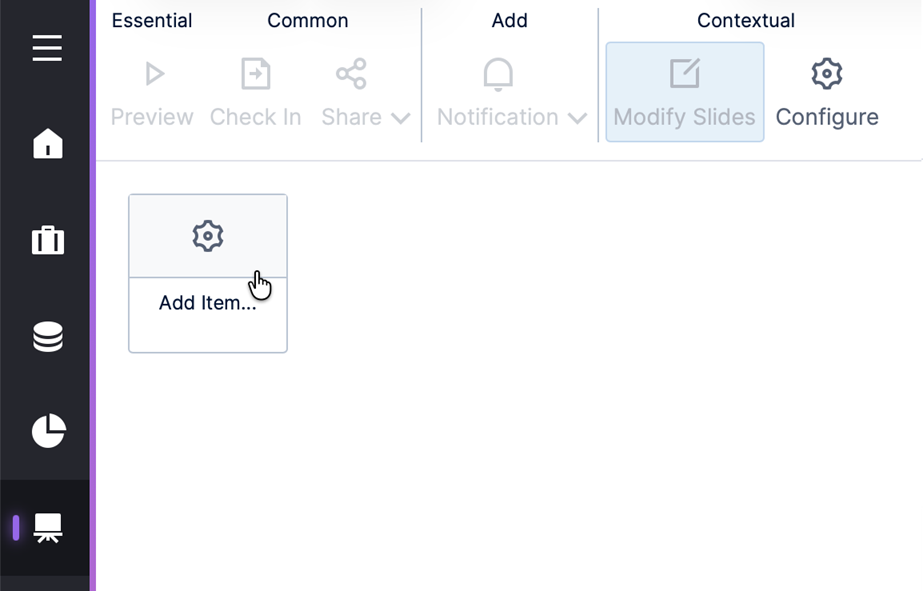Click the Common group label
This screenshot has height=591, width=923.
click(307, 20)
